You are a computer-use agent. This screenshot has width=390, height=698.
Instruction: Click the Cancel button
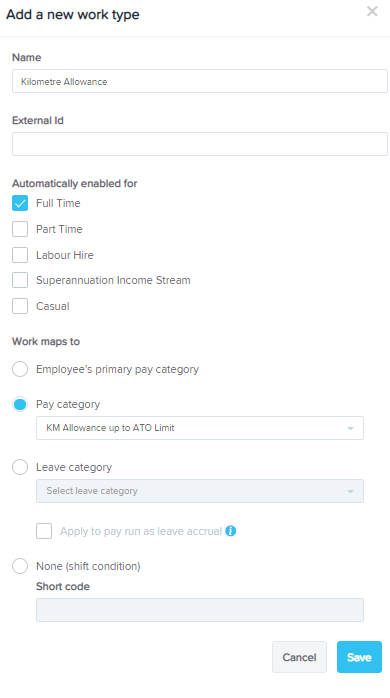tap(299, 657)
